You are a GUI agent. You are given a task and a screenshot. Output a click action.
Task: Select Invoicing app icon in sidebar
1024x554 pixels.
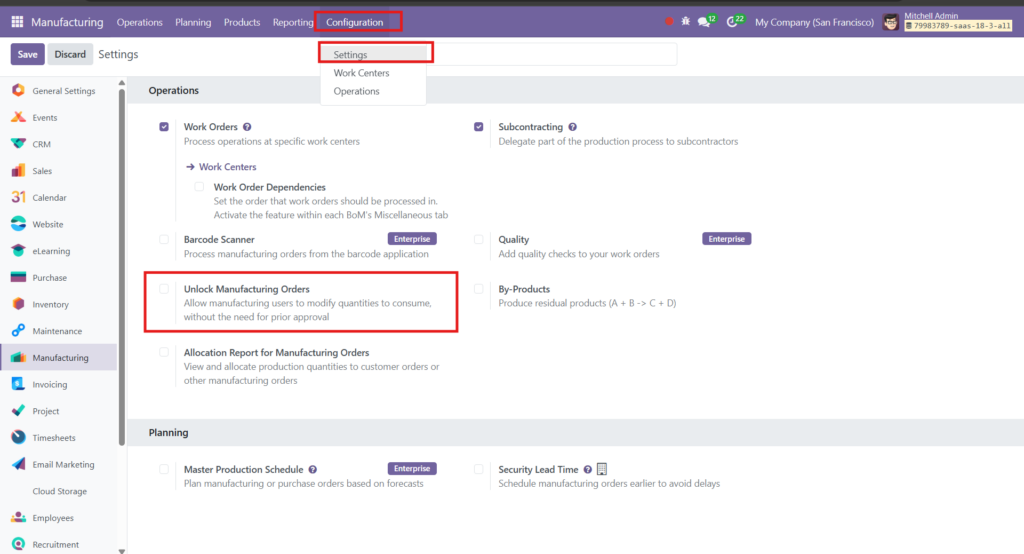(18, 384)
